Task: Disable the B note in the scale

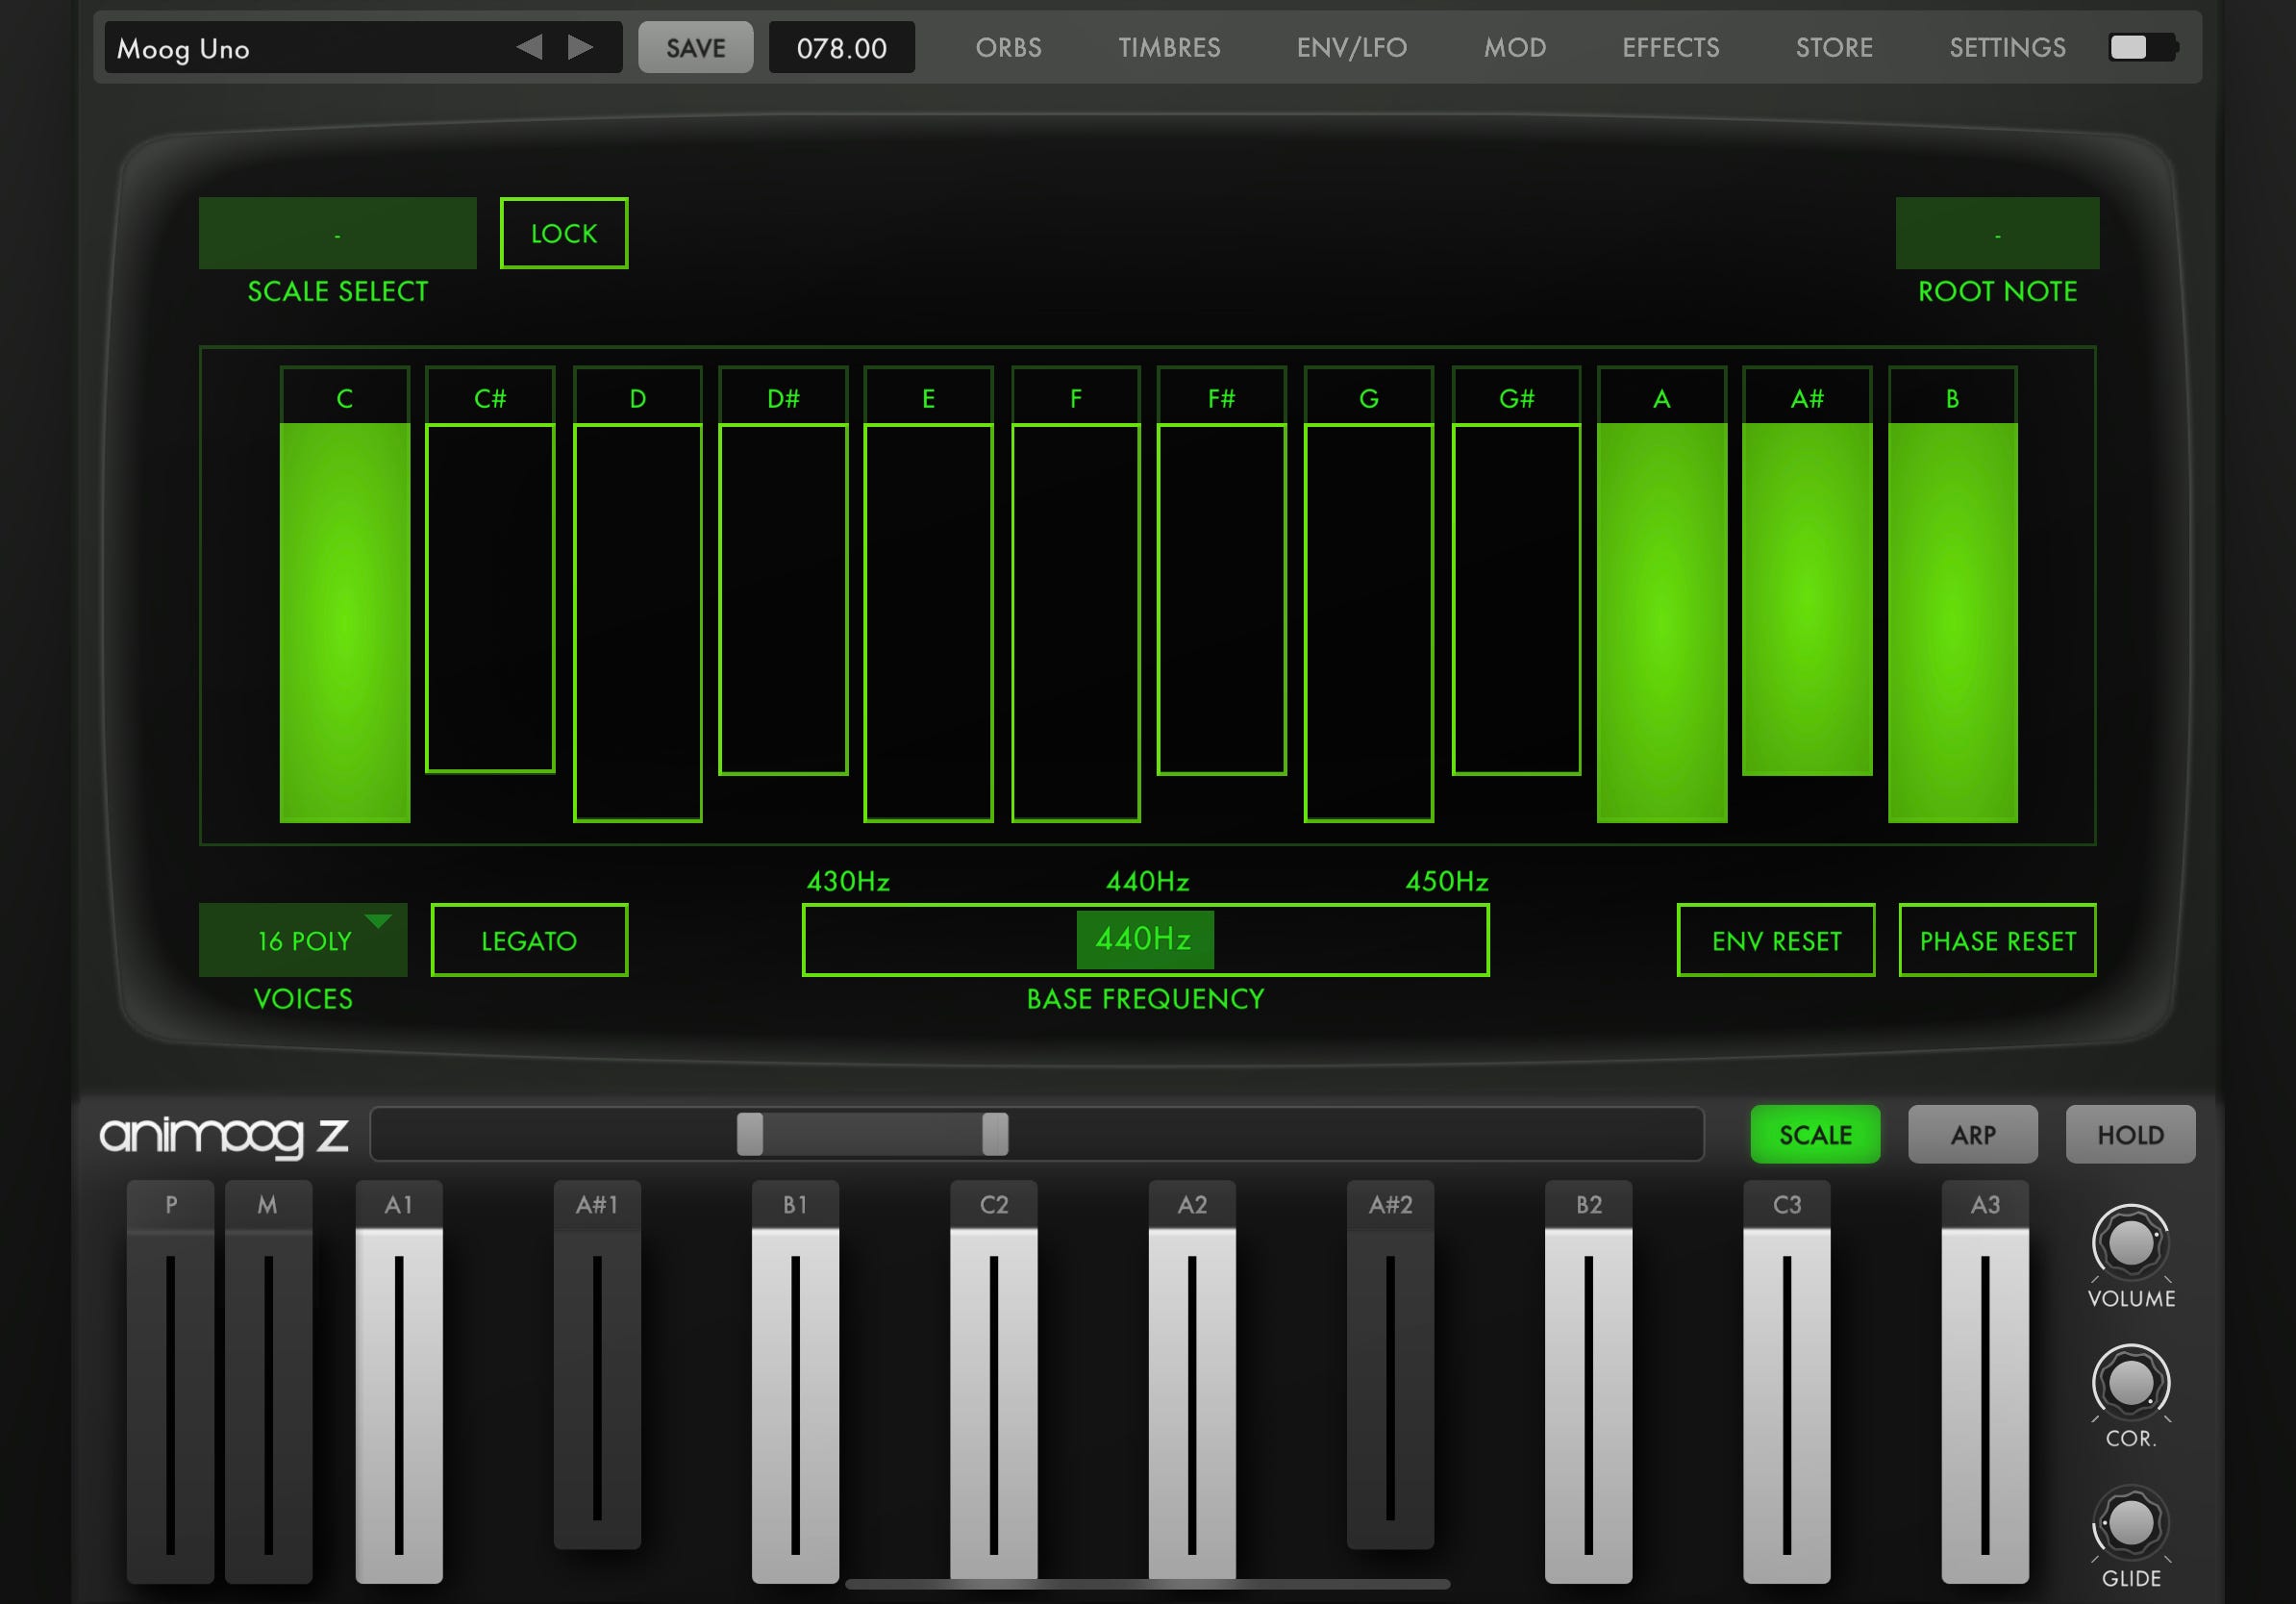Action: pyautogui.click(x=1953, y=594)
